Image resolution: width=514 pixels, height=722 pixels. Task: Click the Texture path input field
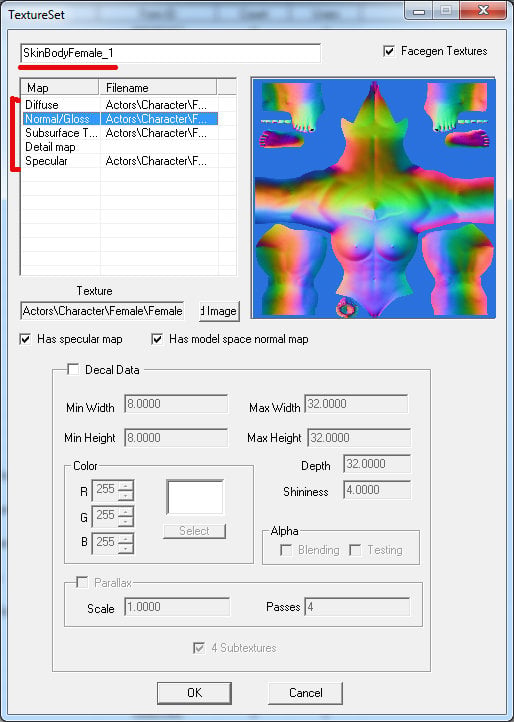102,311
